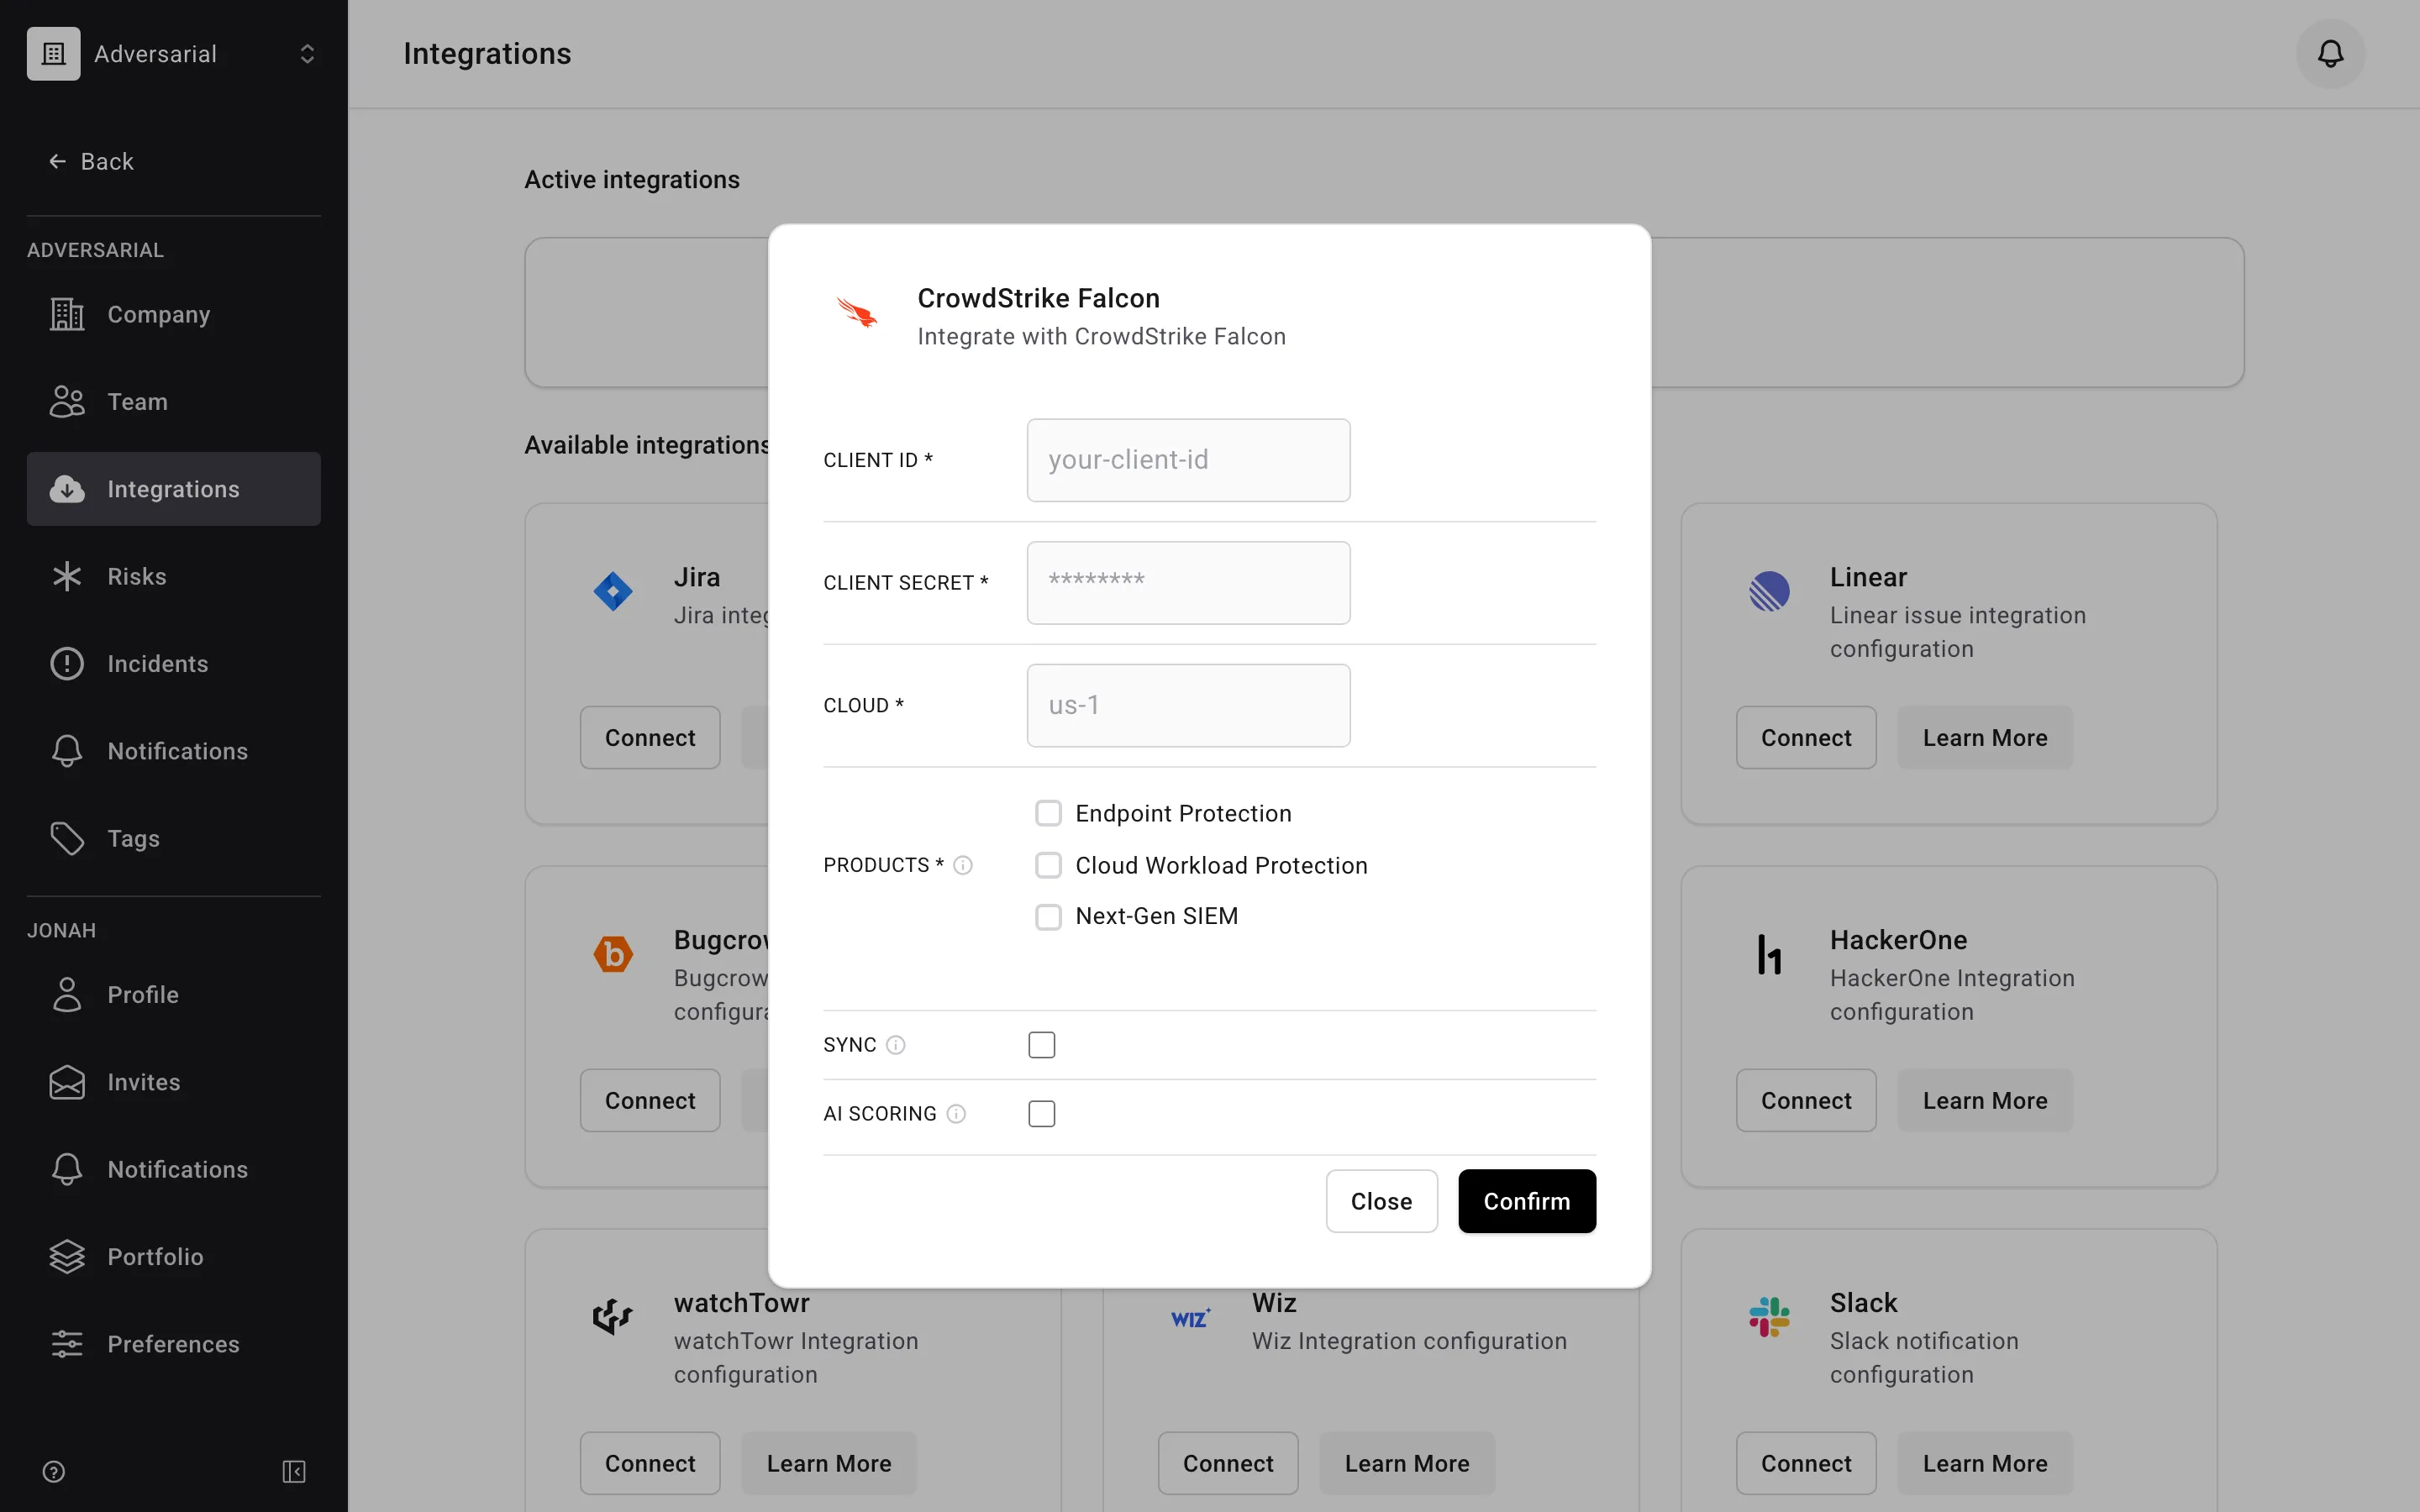
Task: Open the Adversarial organization switcher chevrons
Action: (307, 54)
